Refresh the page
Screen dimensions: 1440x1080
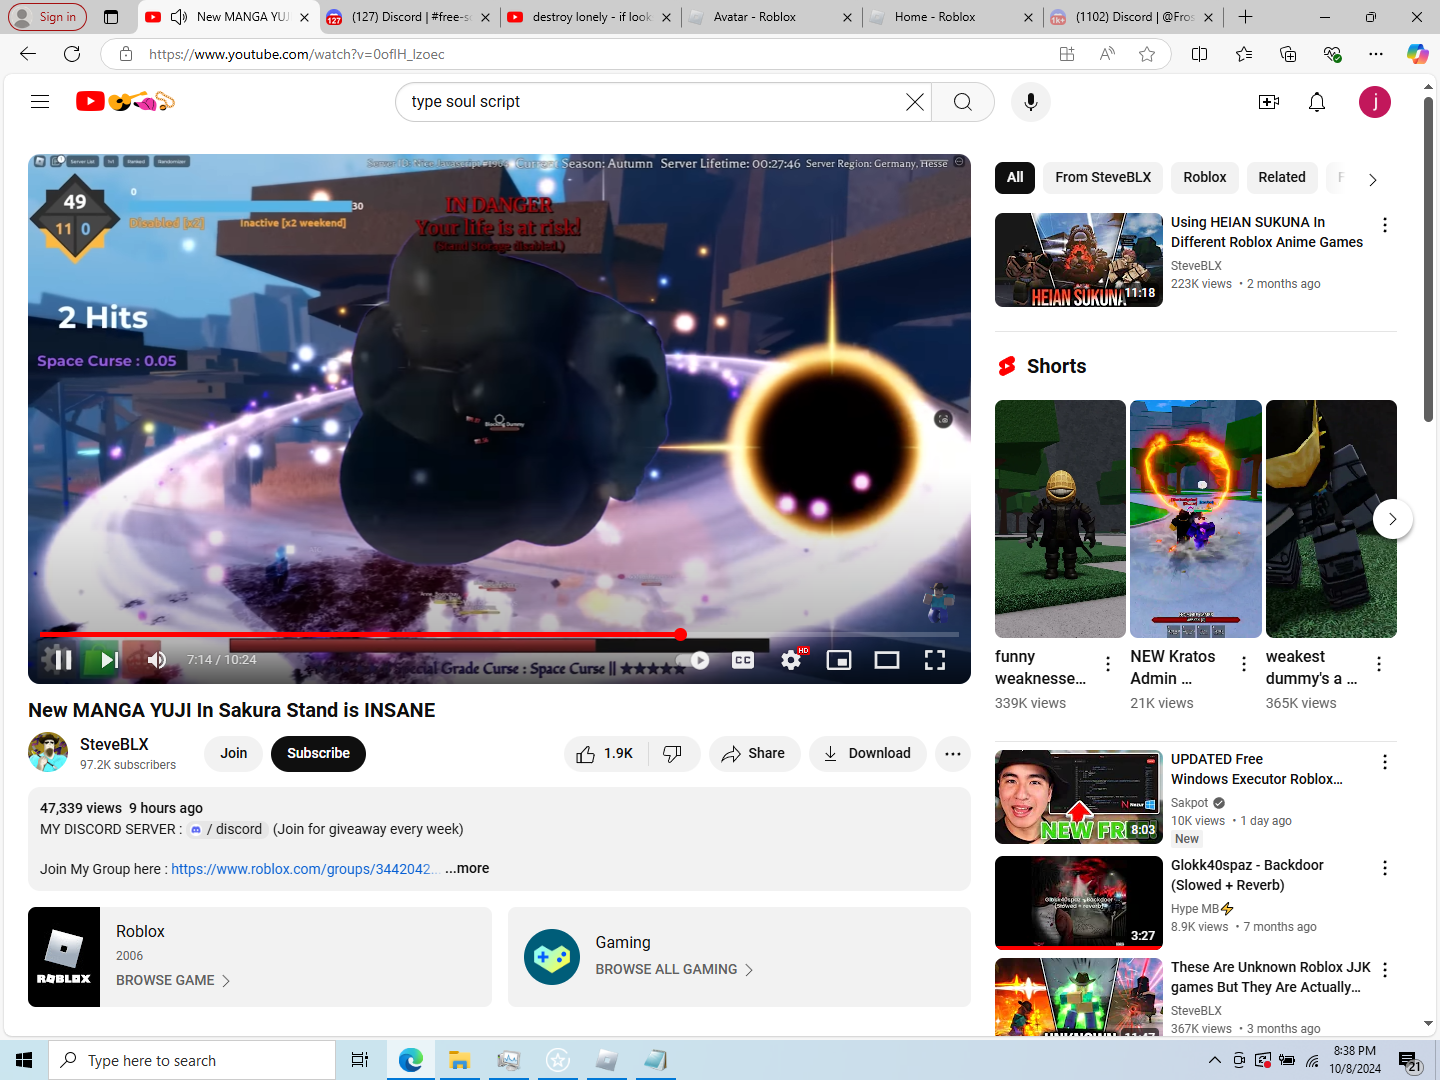(72, 54)
